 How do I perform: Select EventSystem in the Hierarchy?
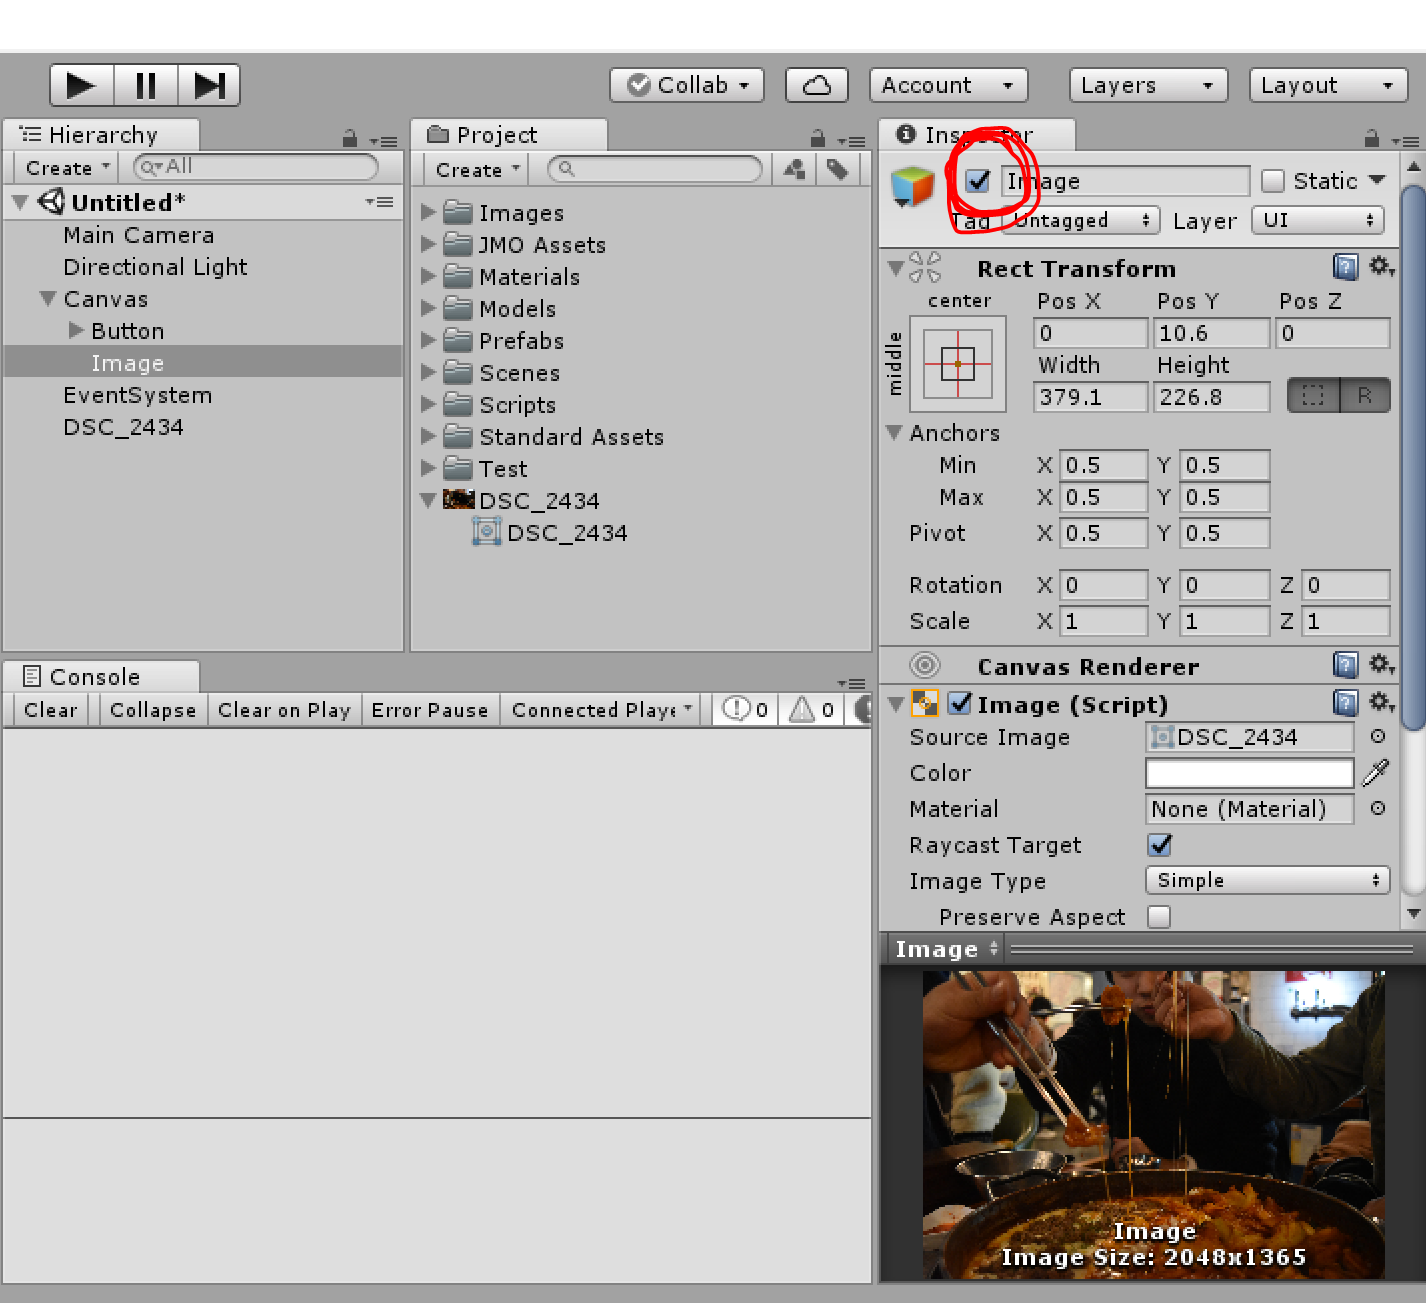click(x=138, y=395)
